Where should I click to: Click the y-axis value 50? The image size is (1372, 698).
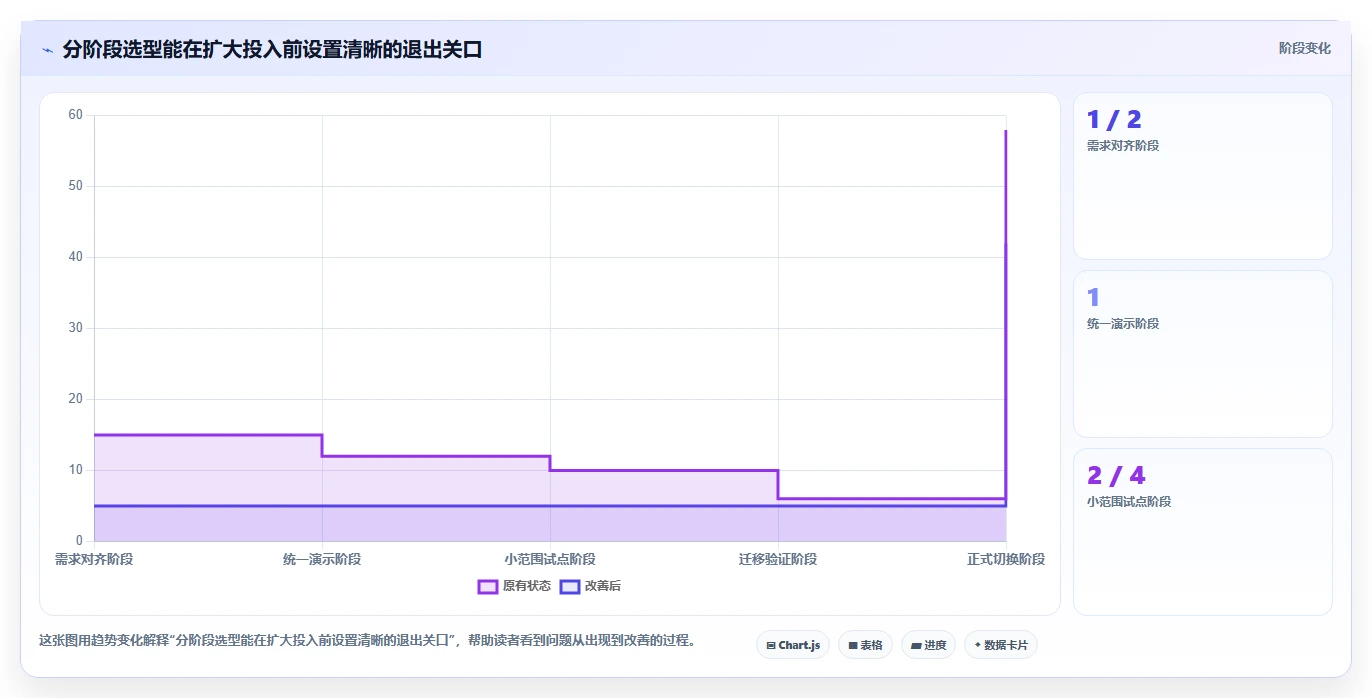[75, 186]
